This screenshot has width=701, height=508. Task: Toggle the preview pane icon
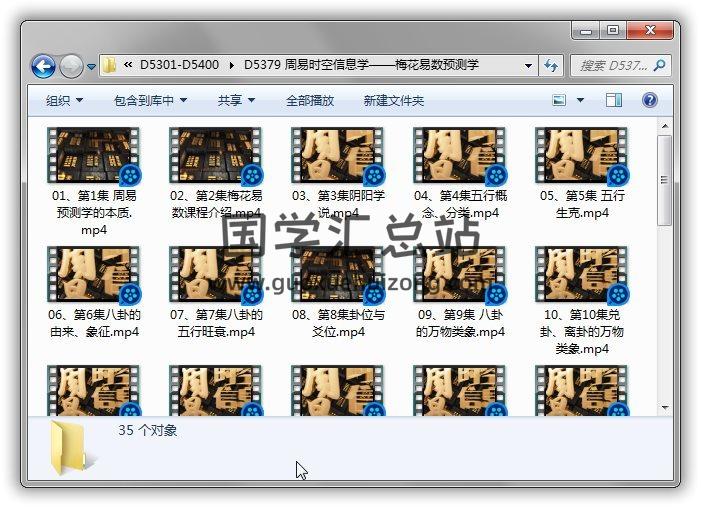(613, 100)
